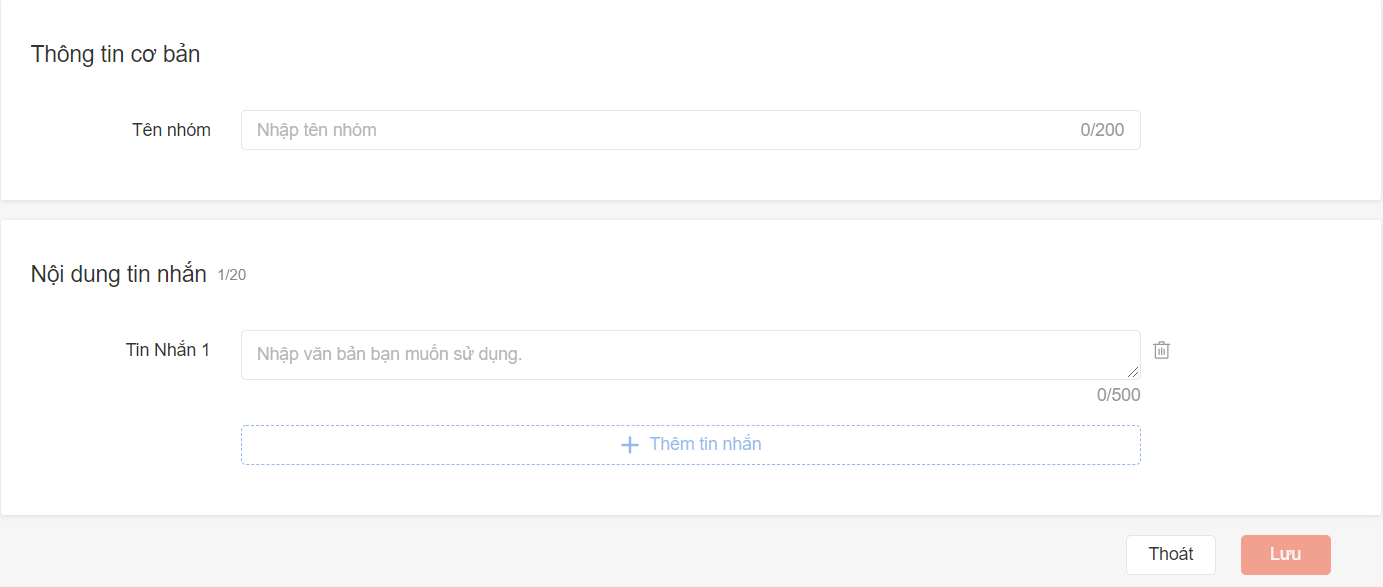Click inside the Tin Nhắn 1 text area

690,355
